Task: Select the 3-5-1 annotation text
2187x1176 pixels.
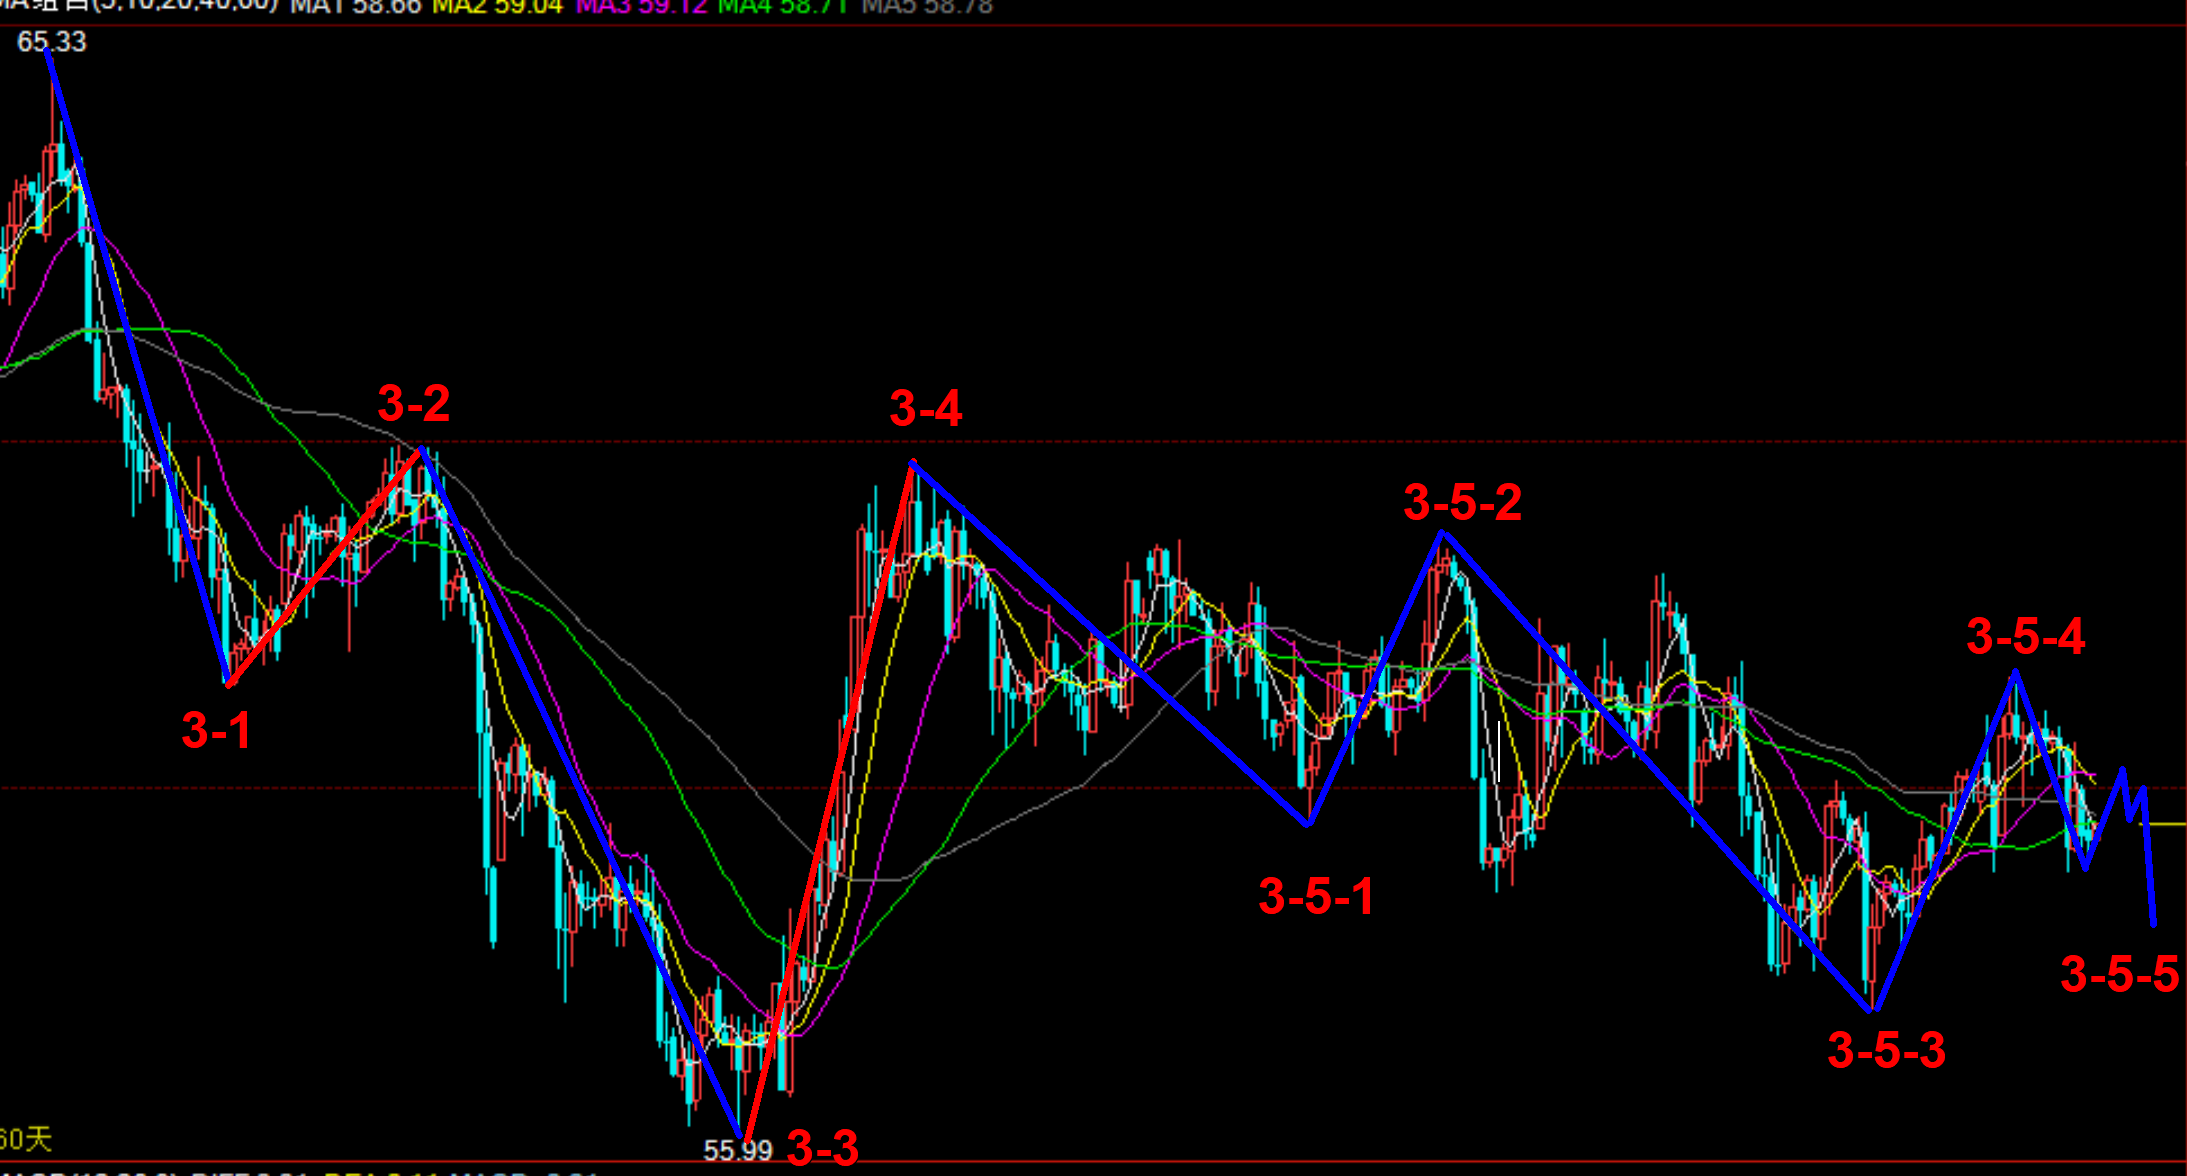Action: (x=1316, y=896)
